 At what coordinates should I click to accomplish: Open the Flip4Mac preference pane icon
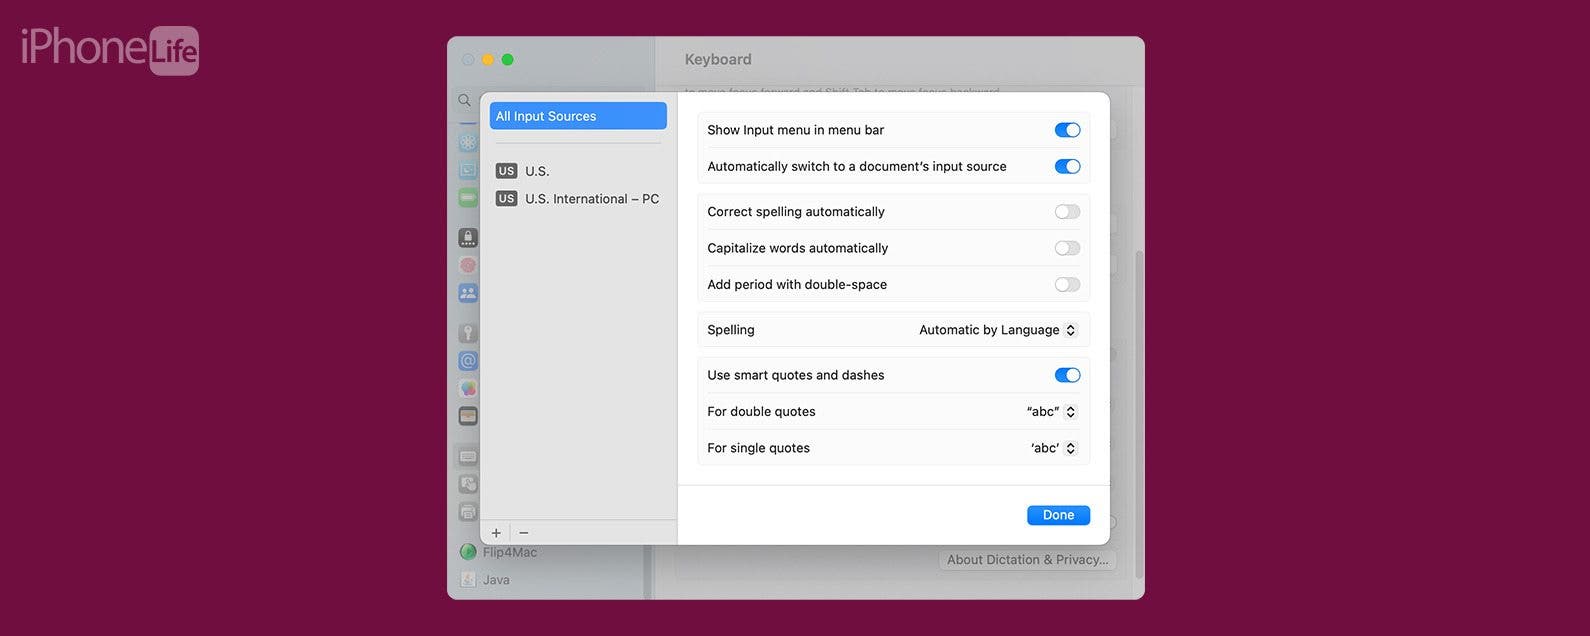[468, 552]
